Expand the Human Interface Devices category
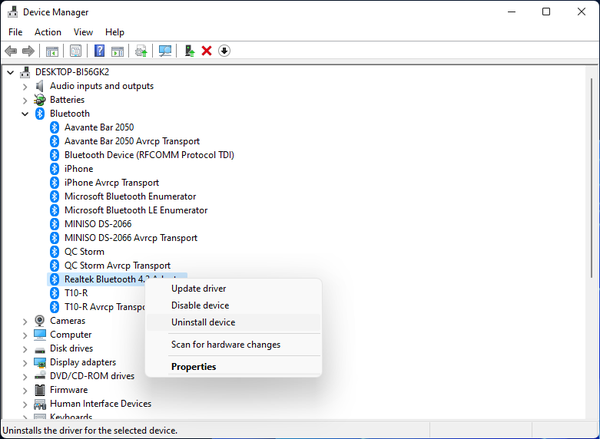The image size is (600, 439). click(x=25, y=404)
